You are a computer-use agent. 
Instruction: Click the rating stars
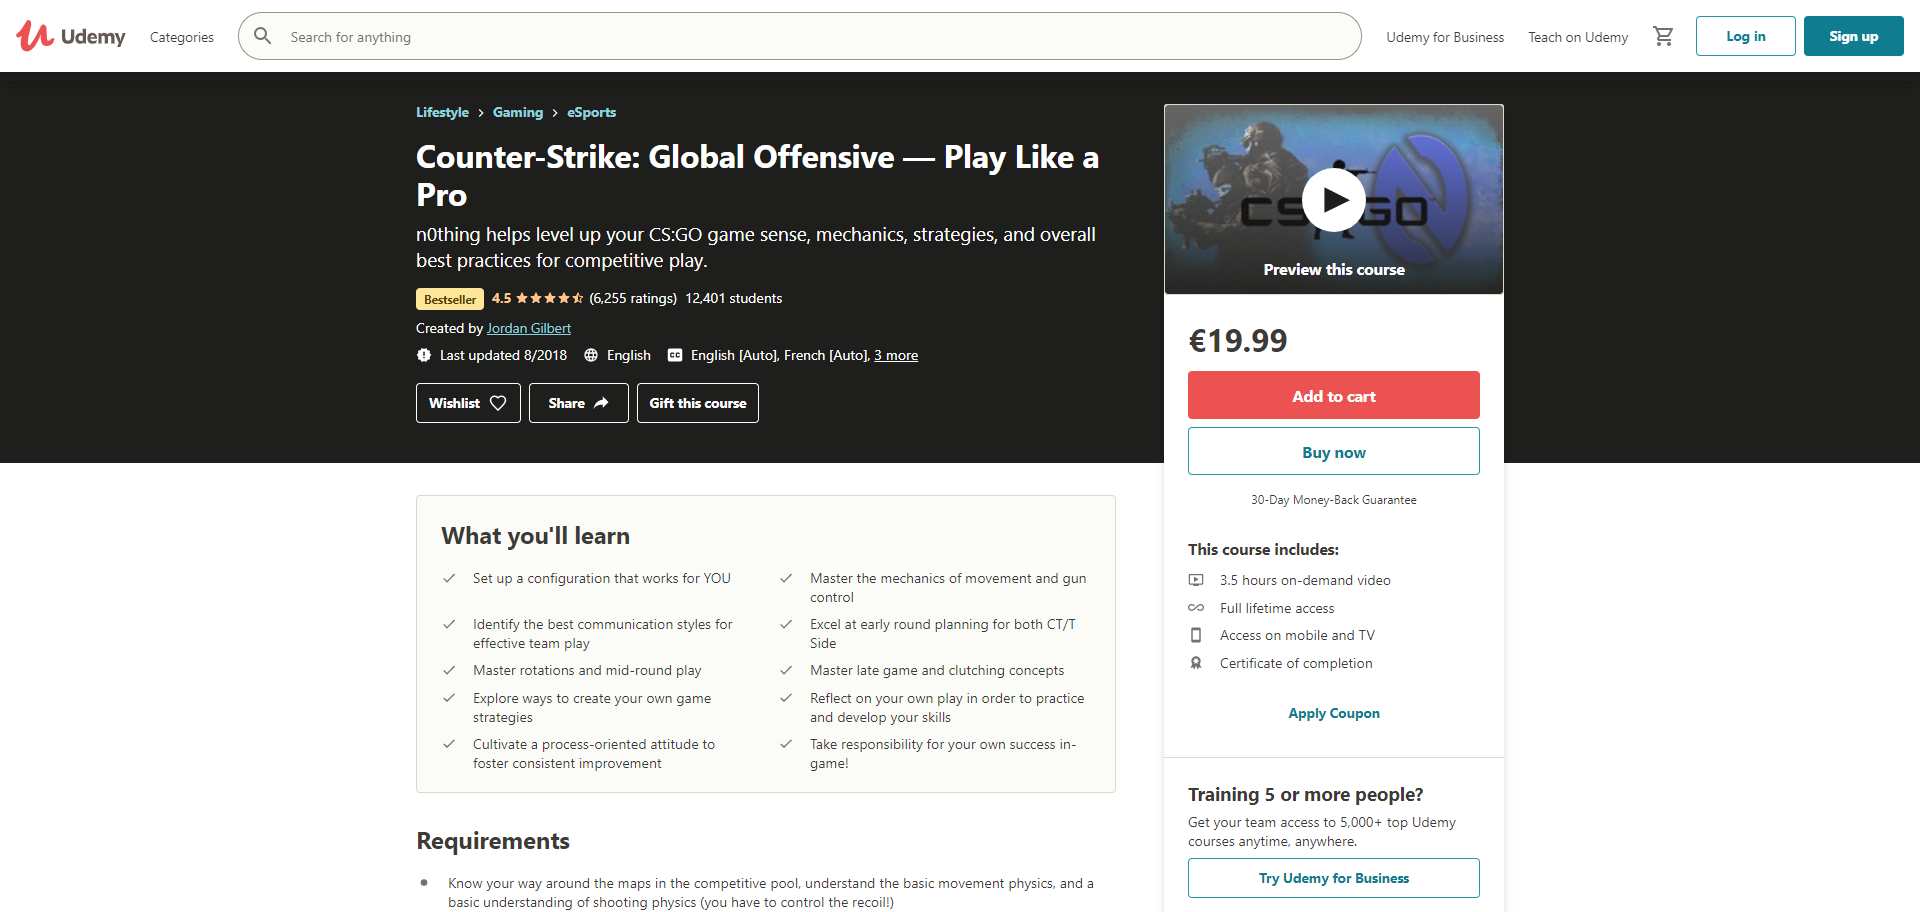coord(549,298)
